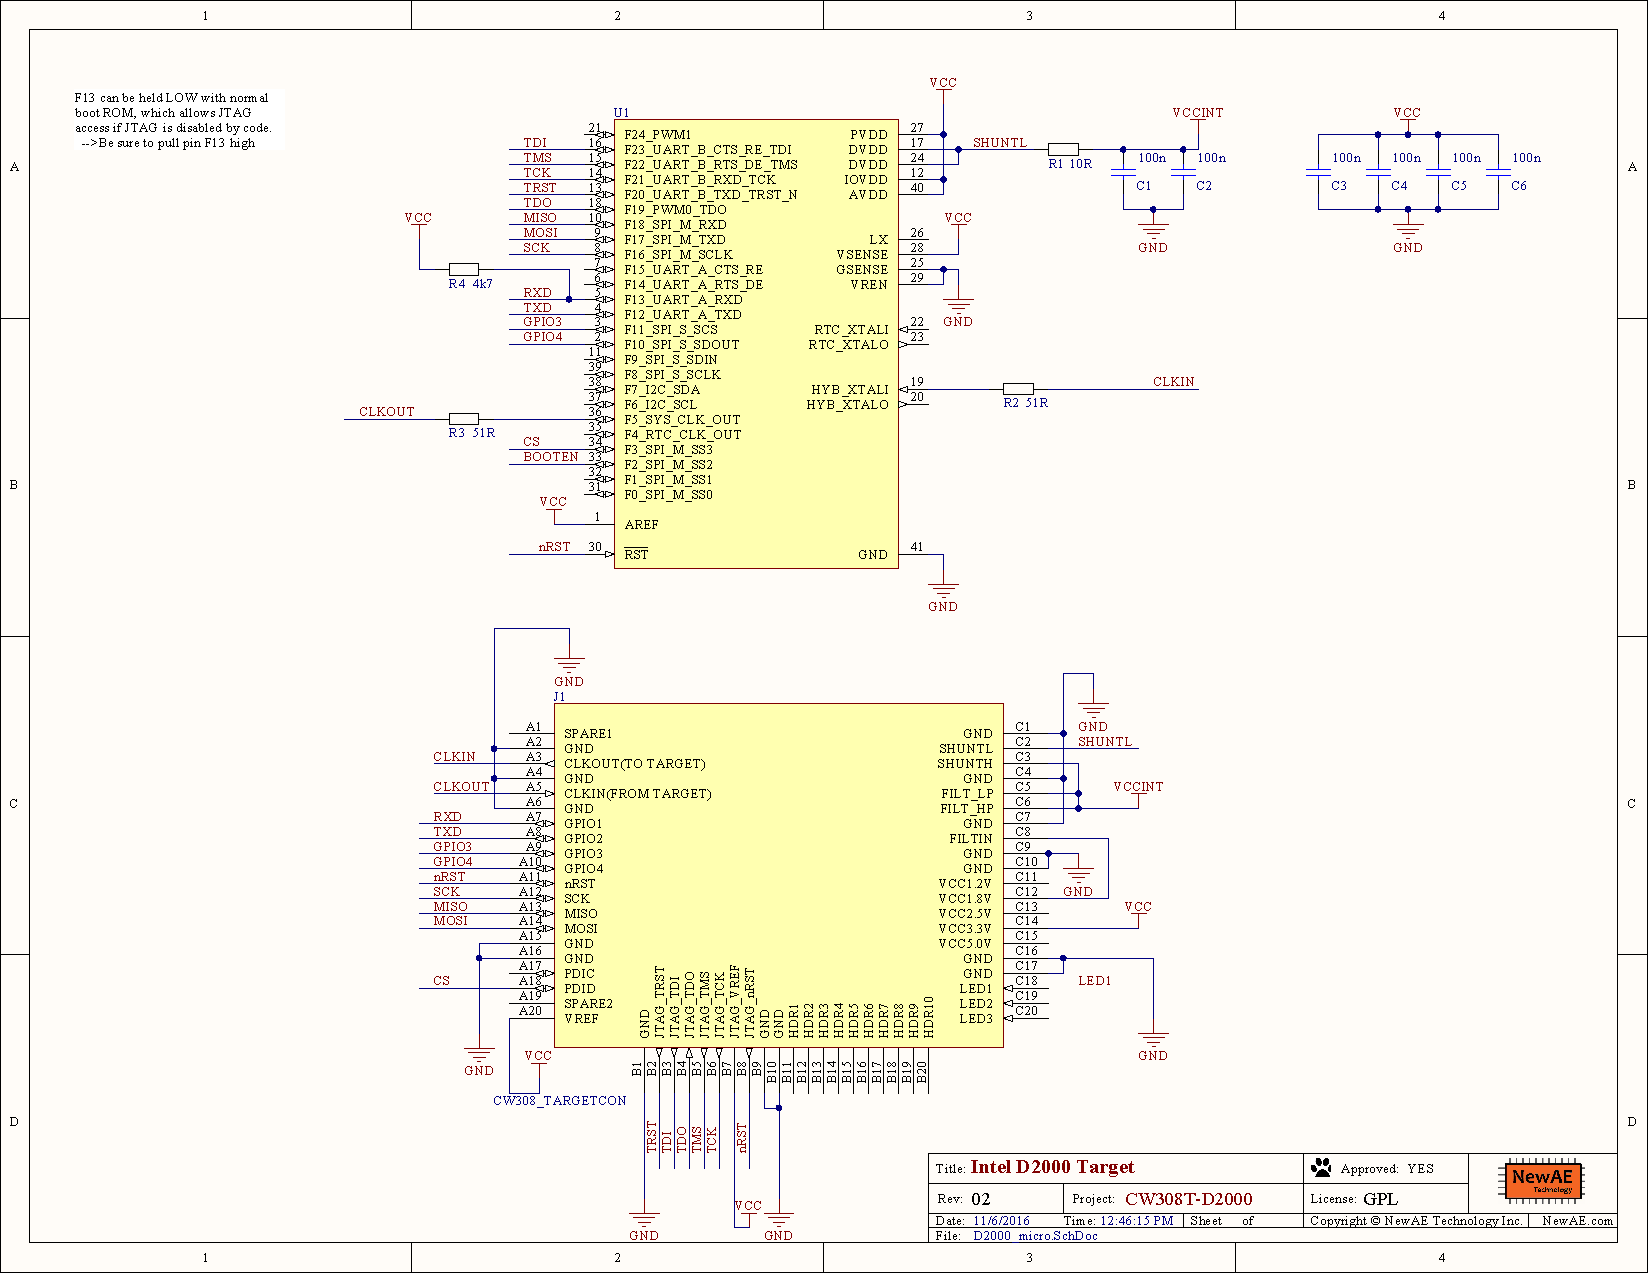Click the VCC3.3V pin name on J1

965,929
